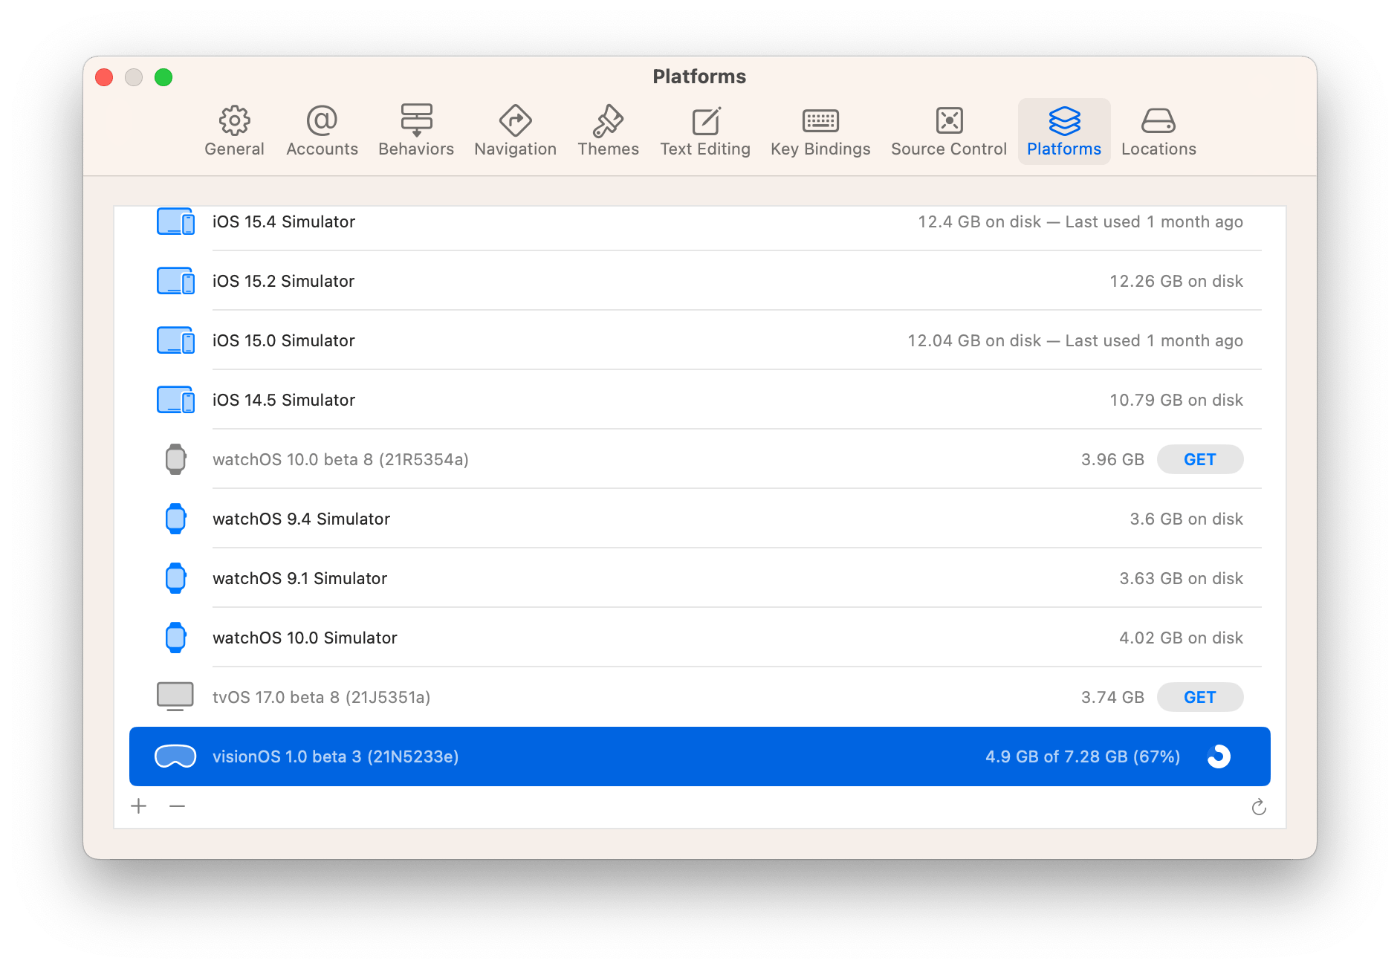Switch to the Behaviors tab

(416, 131)
